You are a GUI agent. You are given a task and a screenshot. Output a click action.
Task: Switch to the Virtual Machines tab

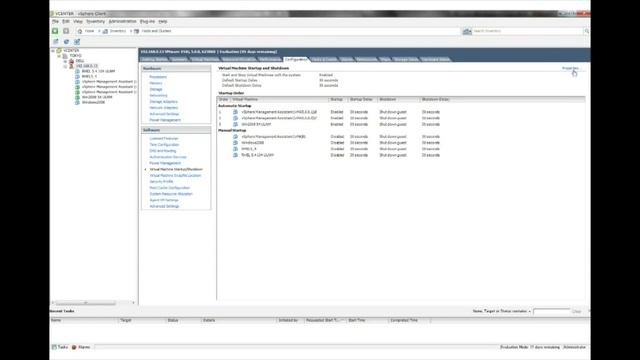point(205,59)
